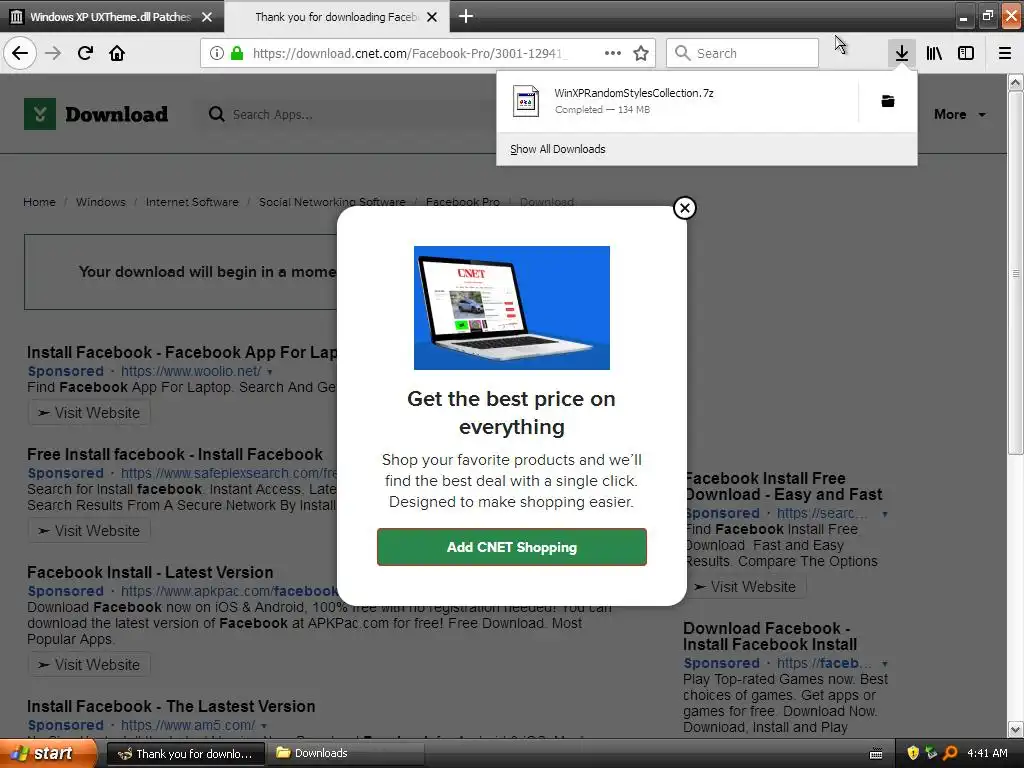Click the page vertical scrollbar thumb
Screen dimensions: 1024x768
pos(1015,273)
